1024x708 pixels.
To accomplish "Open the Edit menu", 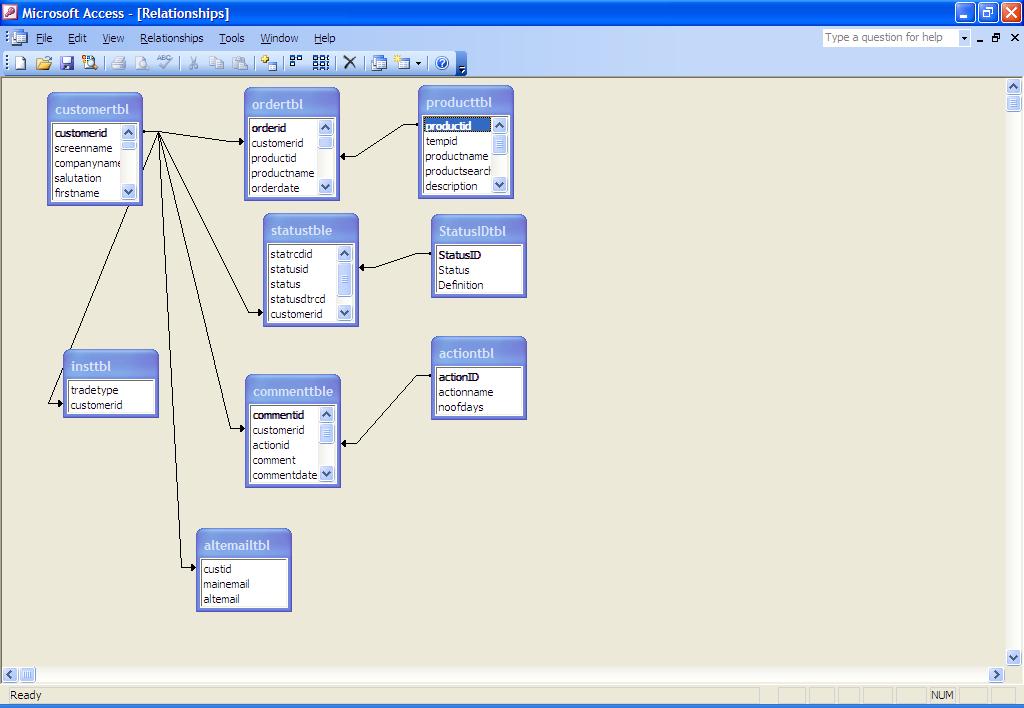I will pos(77,38).
